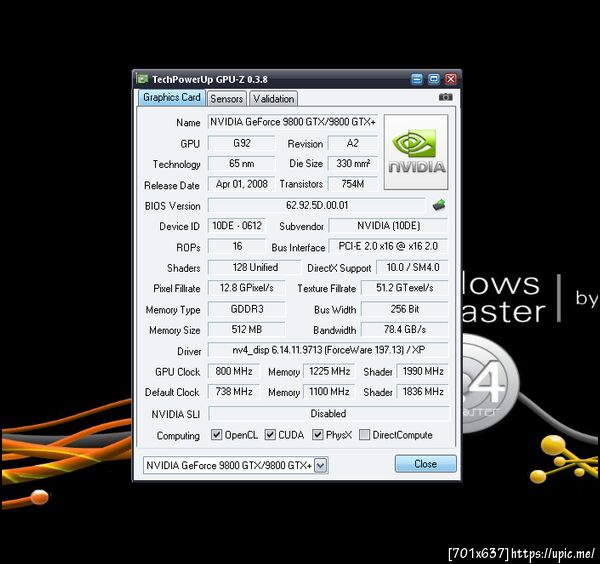This screenshot has width=600, height=564.
Task: Click the Driver field nv4_disp ForceWare 197.13
Action: [x=328, y=350]
